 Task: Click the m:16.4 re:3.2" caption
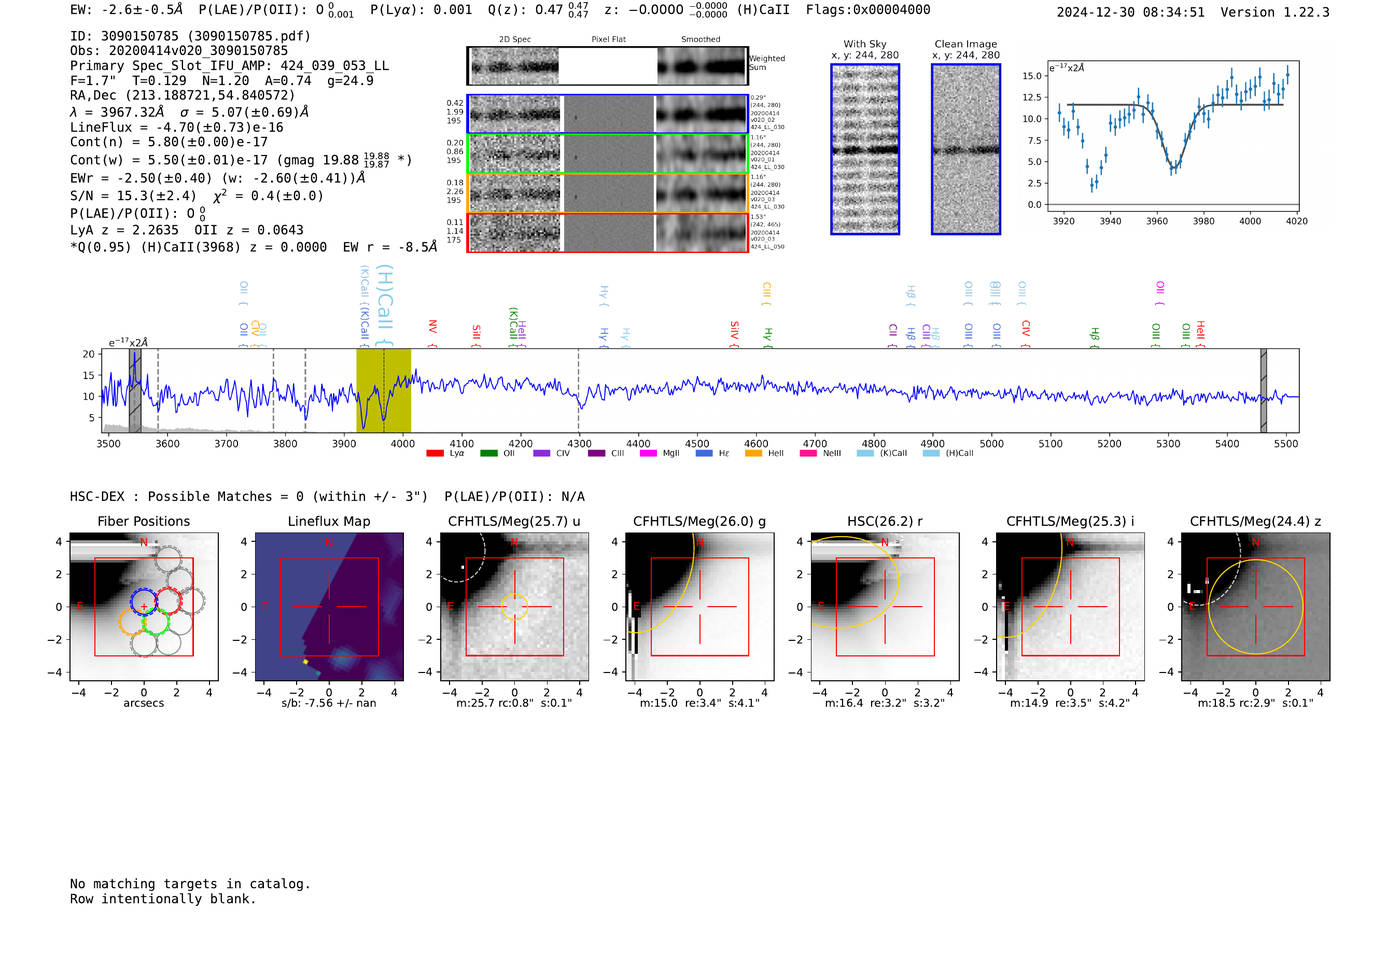tap(884, 703)
